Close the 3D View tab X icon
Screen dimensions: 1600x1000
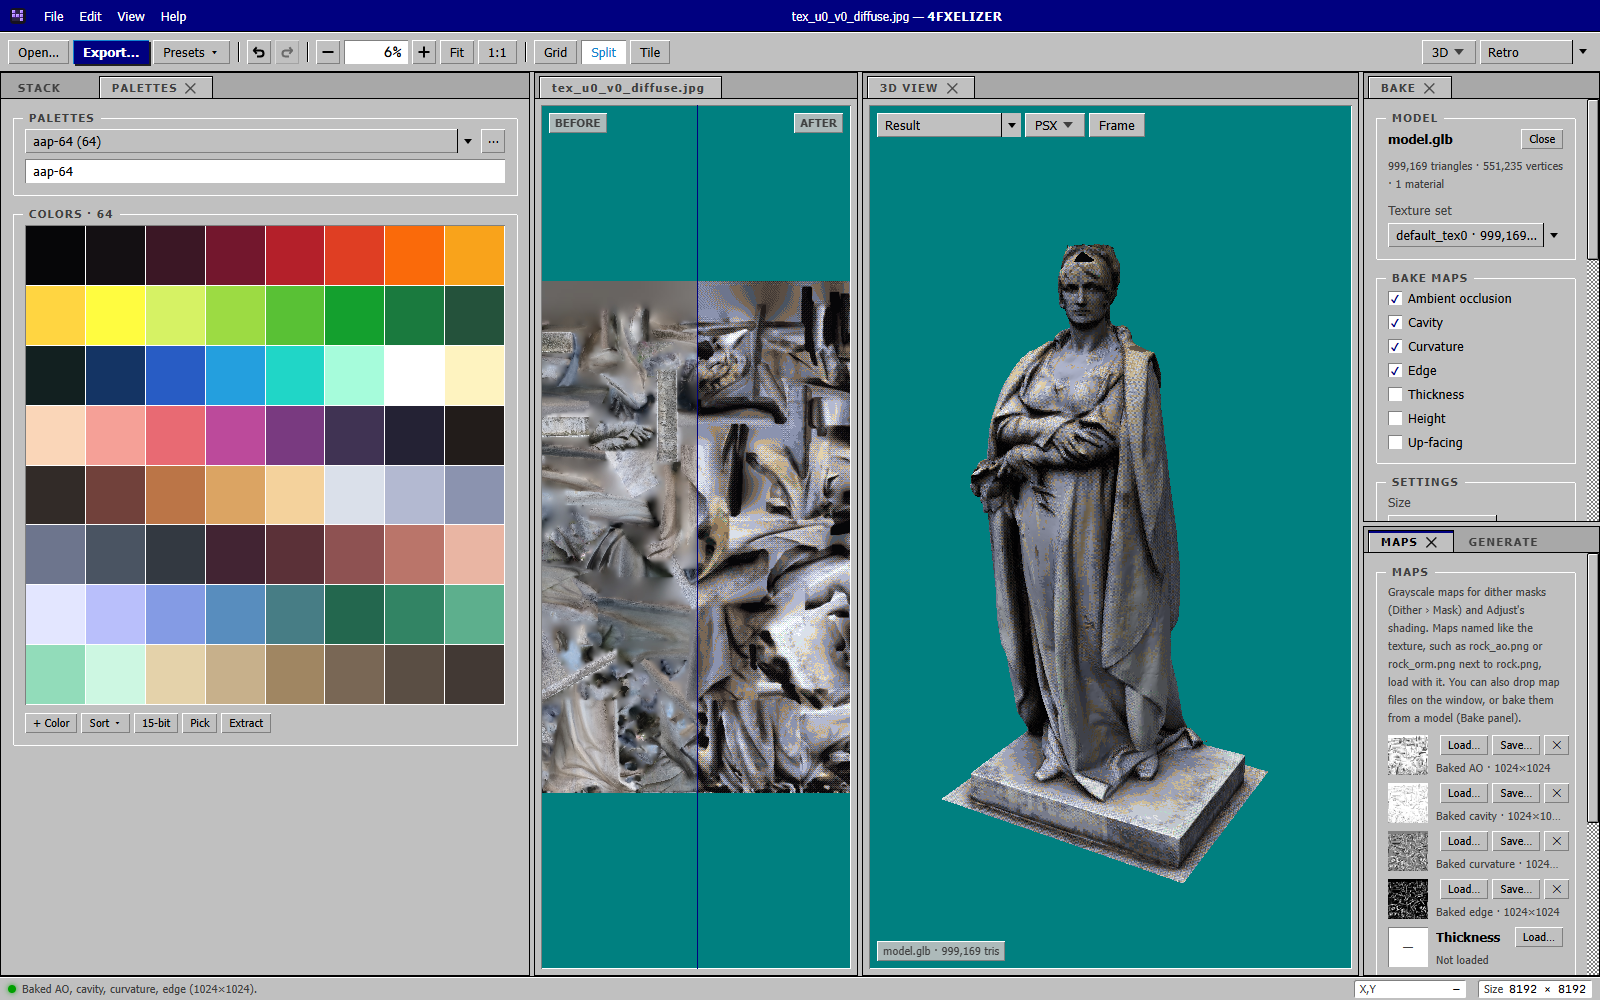point(952,88)
